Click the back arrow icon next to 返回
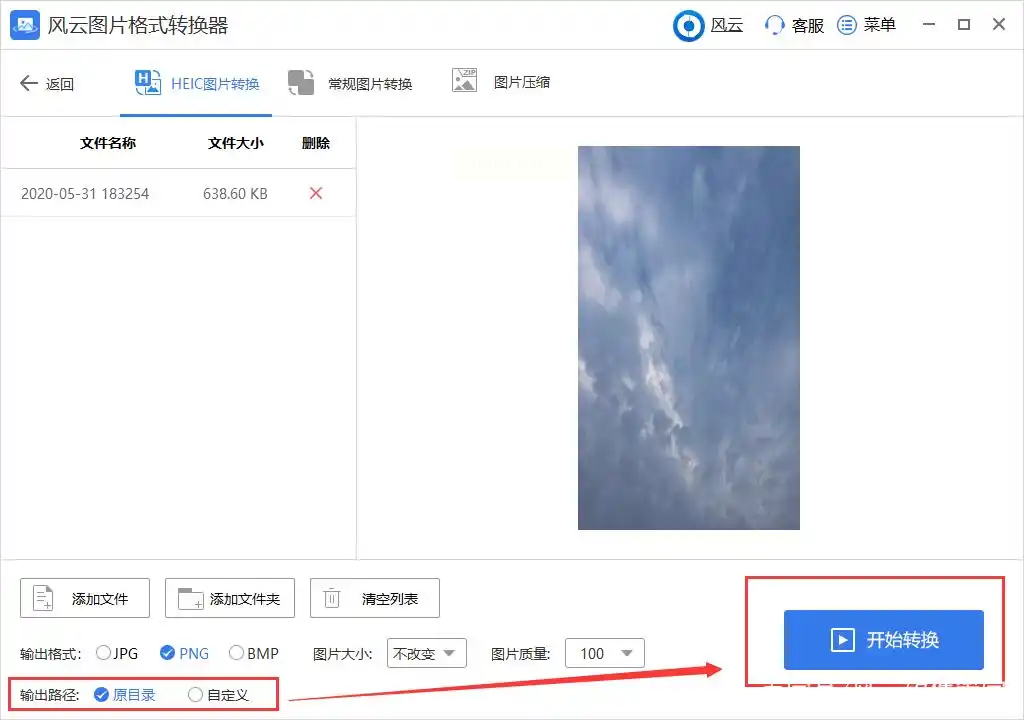Screen dimensions: 1024x720 [29, 83]
